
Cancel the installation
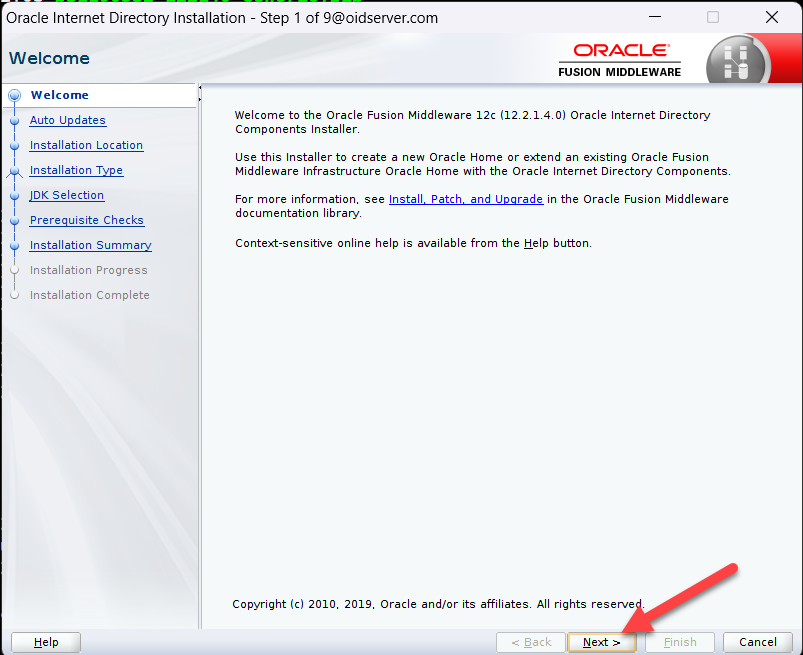758,642
